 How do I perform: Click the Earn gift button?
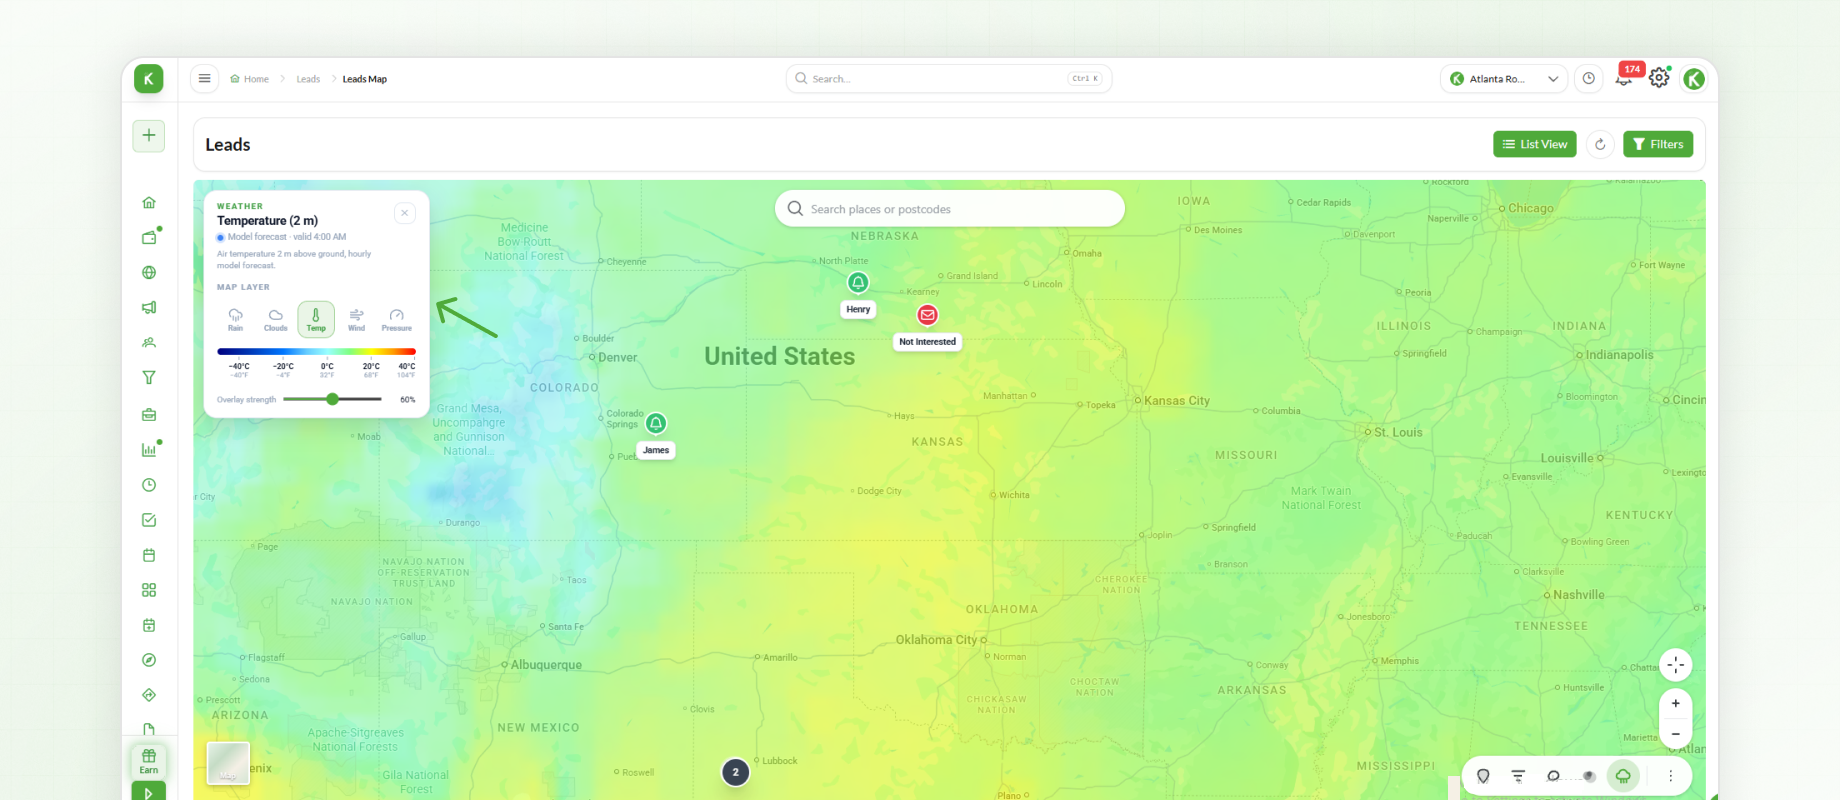click(x=149, y=761)
